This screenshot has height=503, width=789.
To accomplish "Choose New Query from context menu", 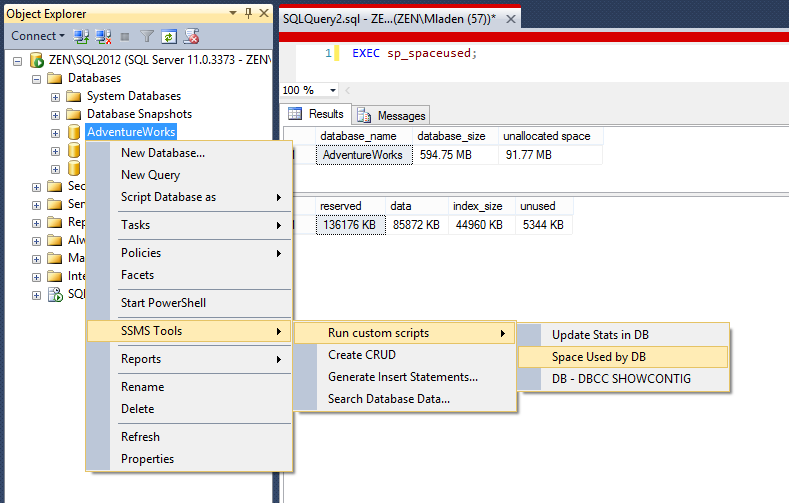I will click(x=189, y=175).
